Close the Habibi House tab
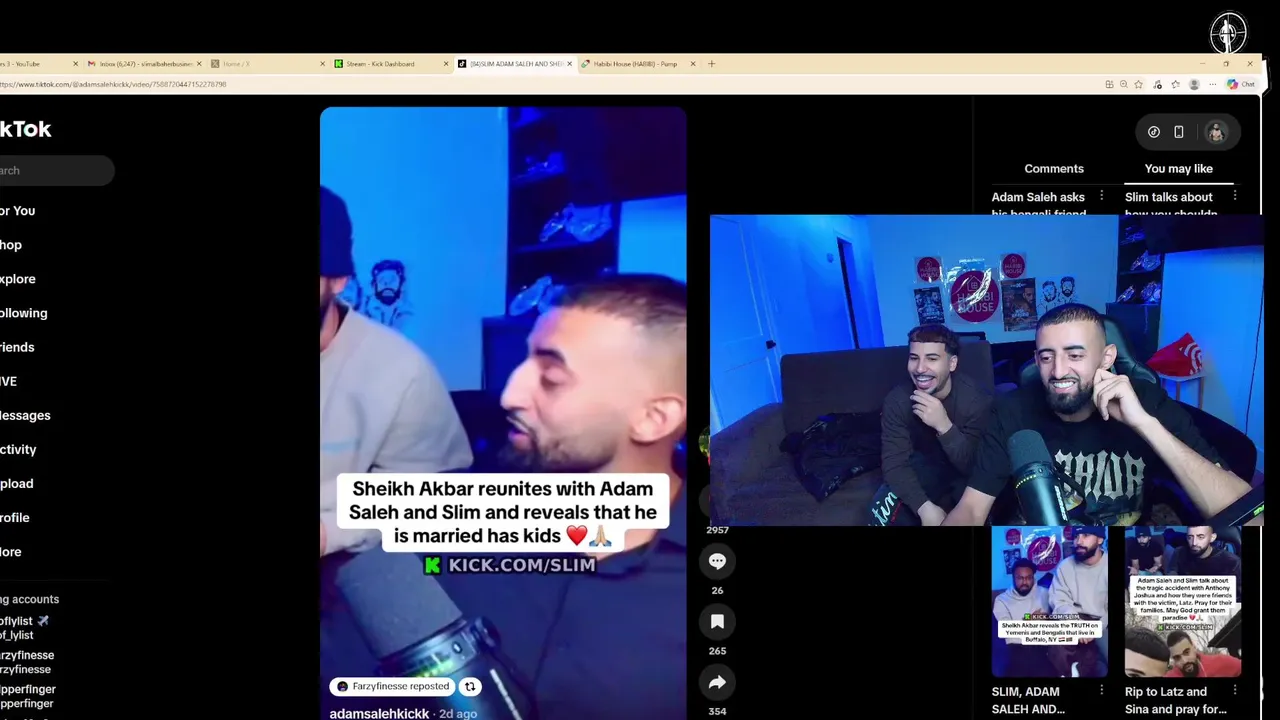This screenshot has height=720, width=1280. [x=693, y=64]
